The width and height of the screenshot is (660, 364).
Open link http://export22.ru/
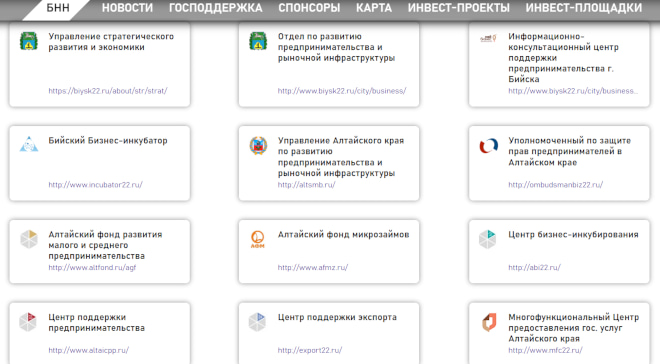(x=310, y=350)
